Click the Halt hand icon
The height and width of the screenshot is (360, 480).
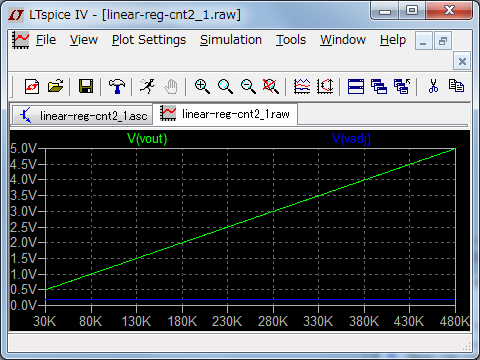tap(171, 87)
